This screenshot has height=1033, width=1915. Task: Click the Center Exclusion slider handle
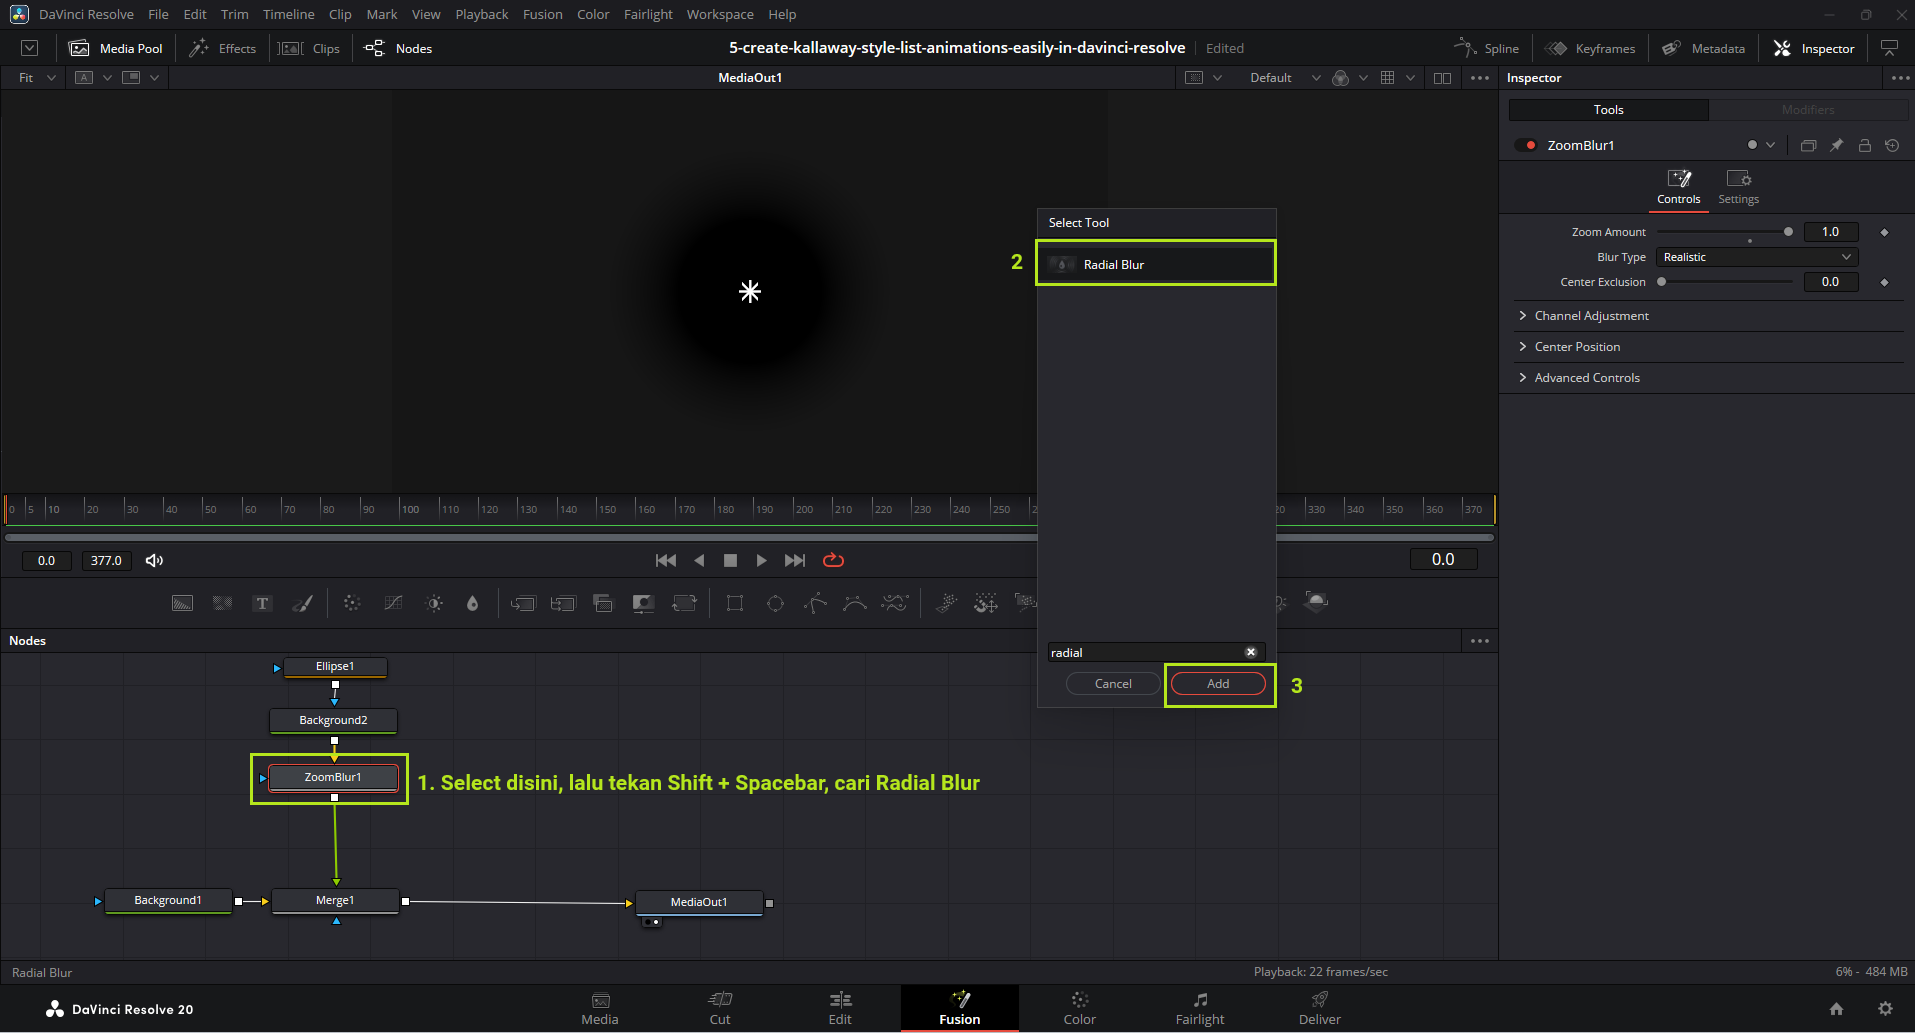point(1662,282)
